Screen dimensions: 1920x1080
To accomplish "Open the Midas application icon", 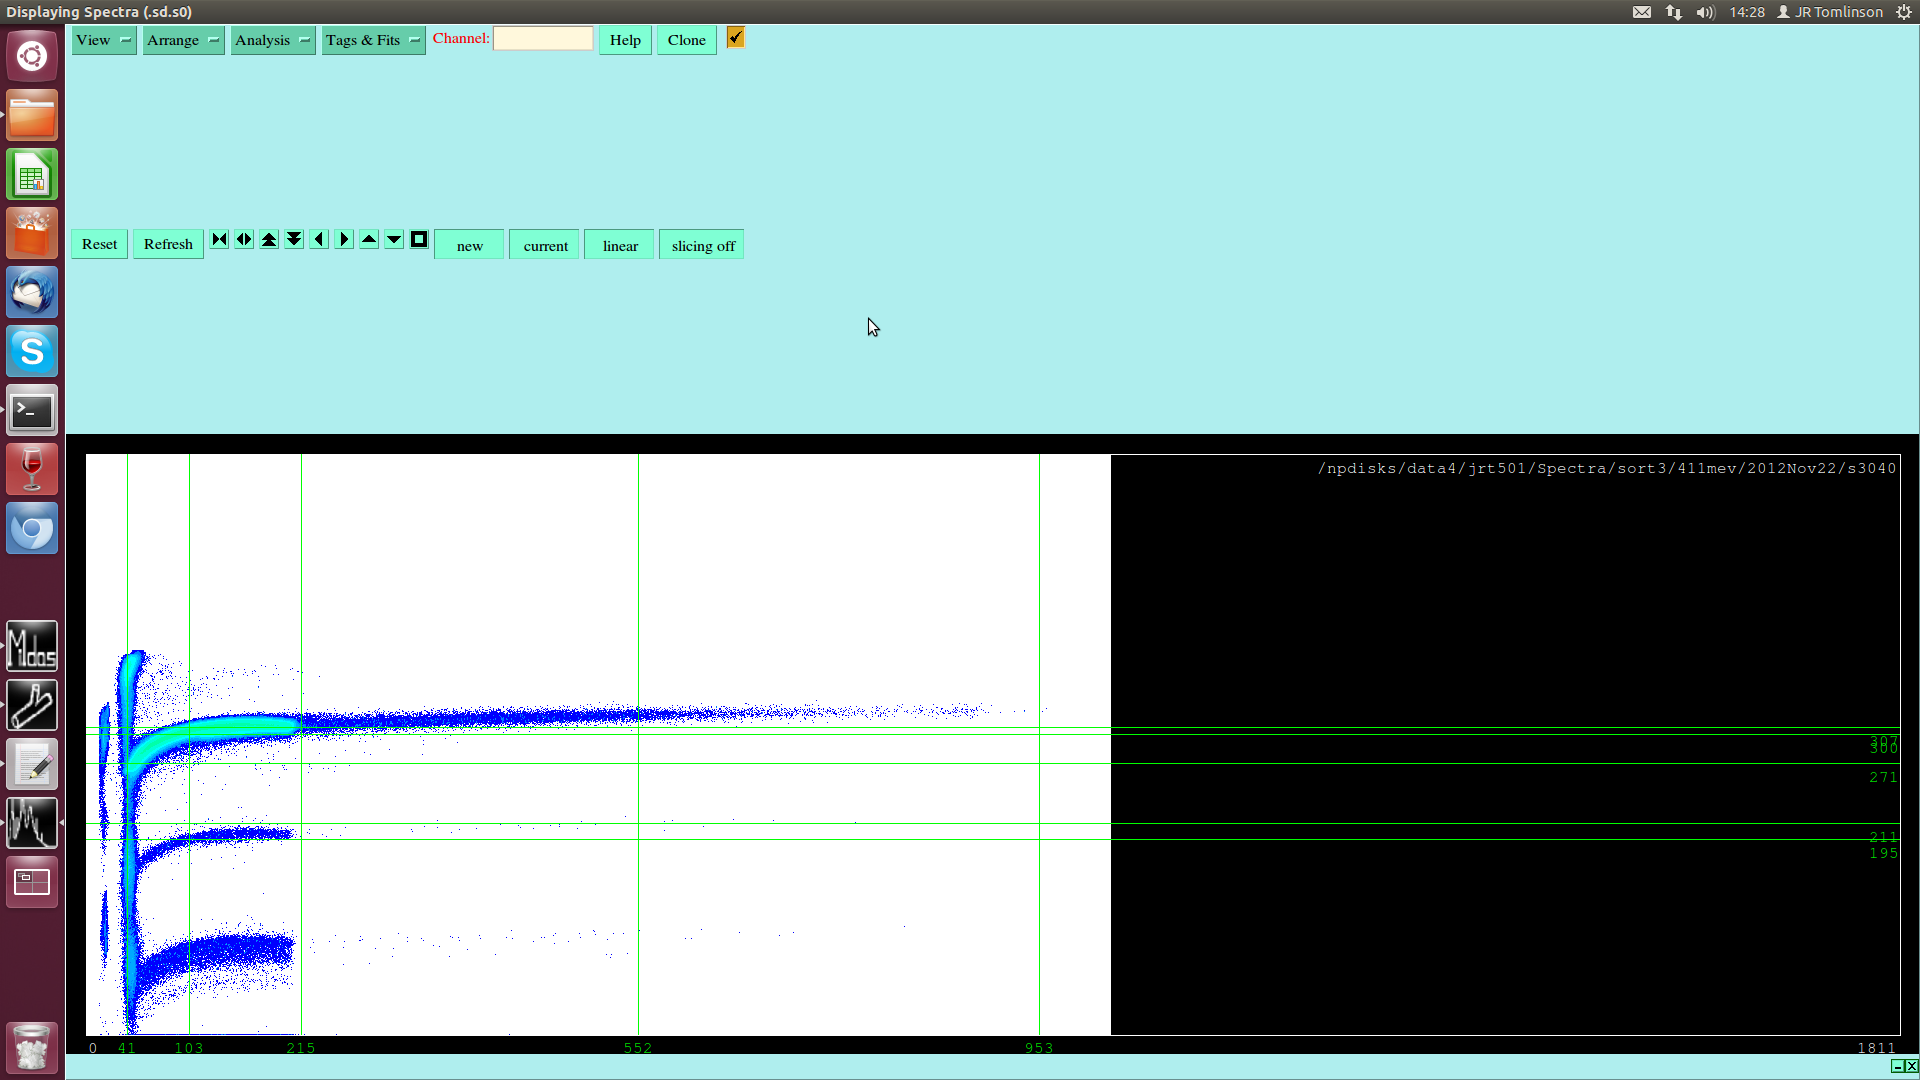I will [32, 646].
